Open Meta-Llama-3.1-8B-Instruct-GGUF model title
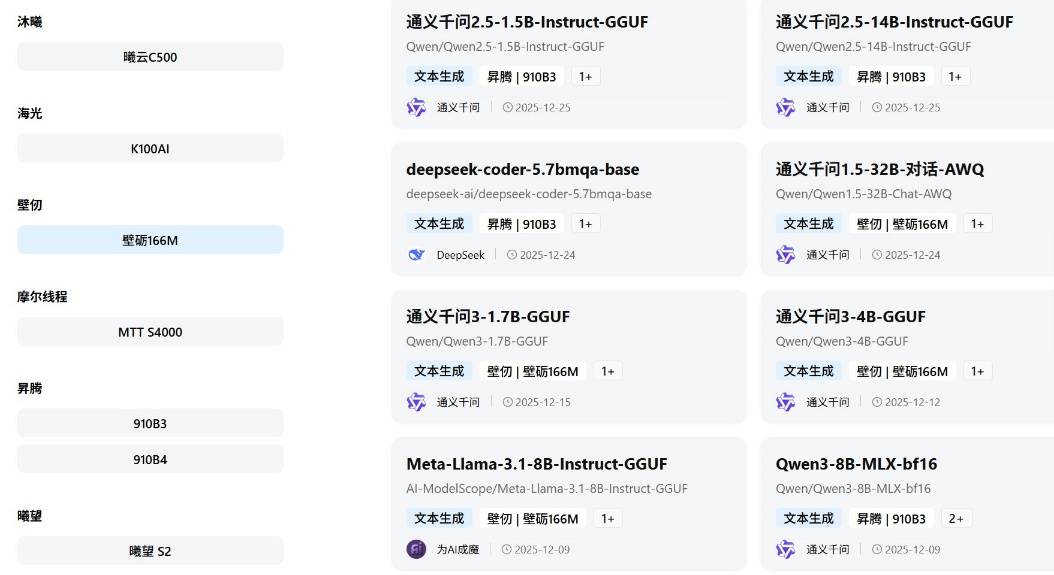 click(x=536, y=464)
